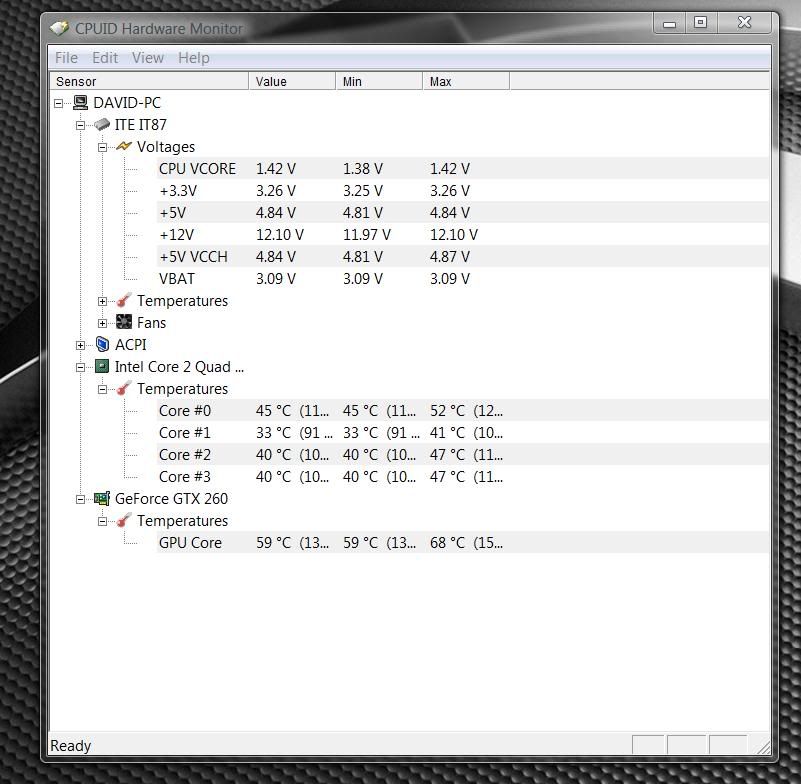Image resolution: width=801 pixels, height=784 pixels.
Task: Click the CPUID Hardware Monitor title bar icon
Action: [60, 28]
